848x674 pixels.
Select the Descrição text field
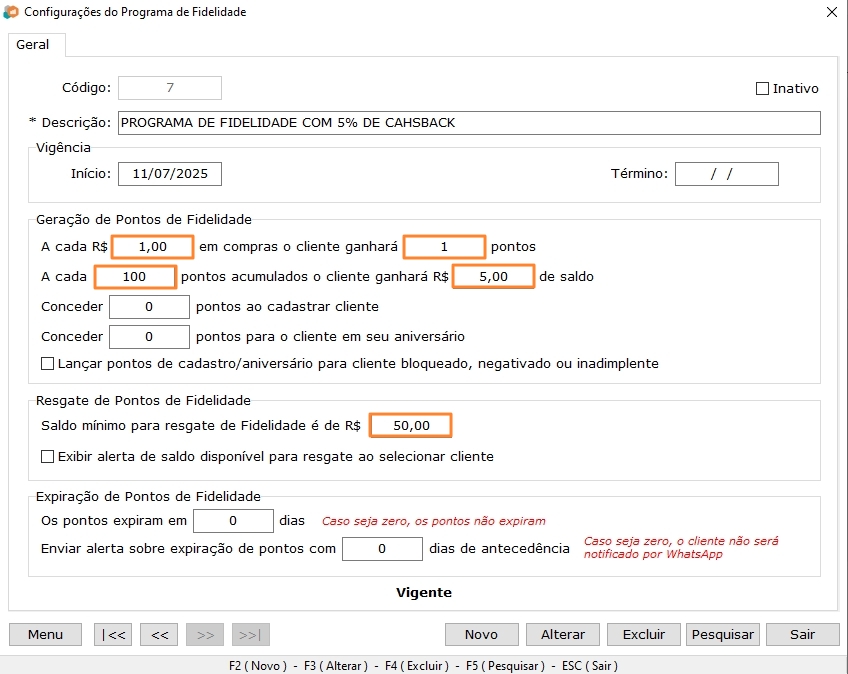[468, 122]
